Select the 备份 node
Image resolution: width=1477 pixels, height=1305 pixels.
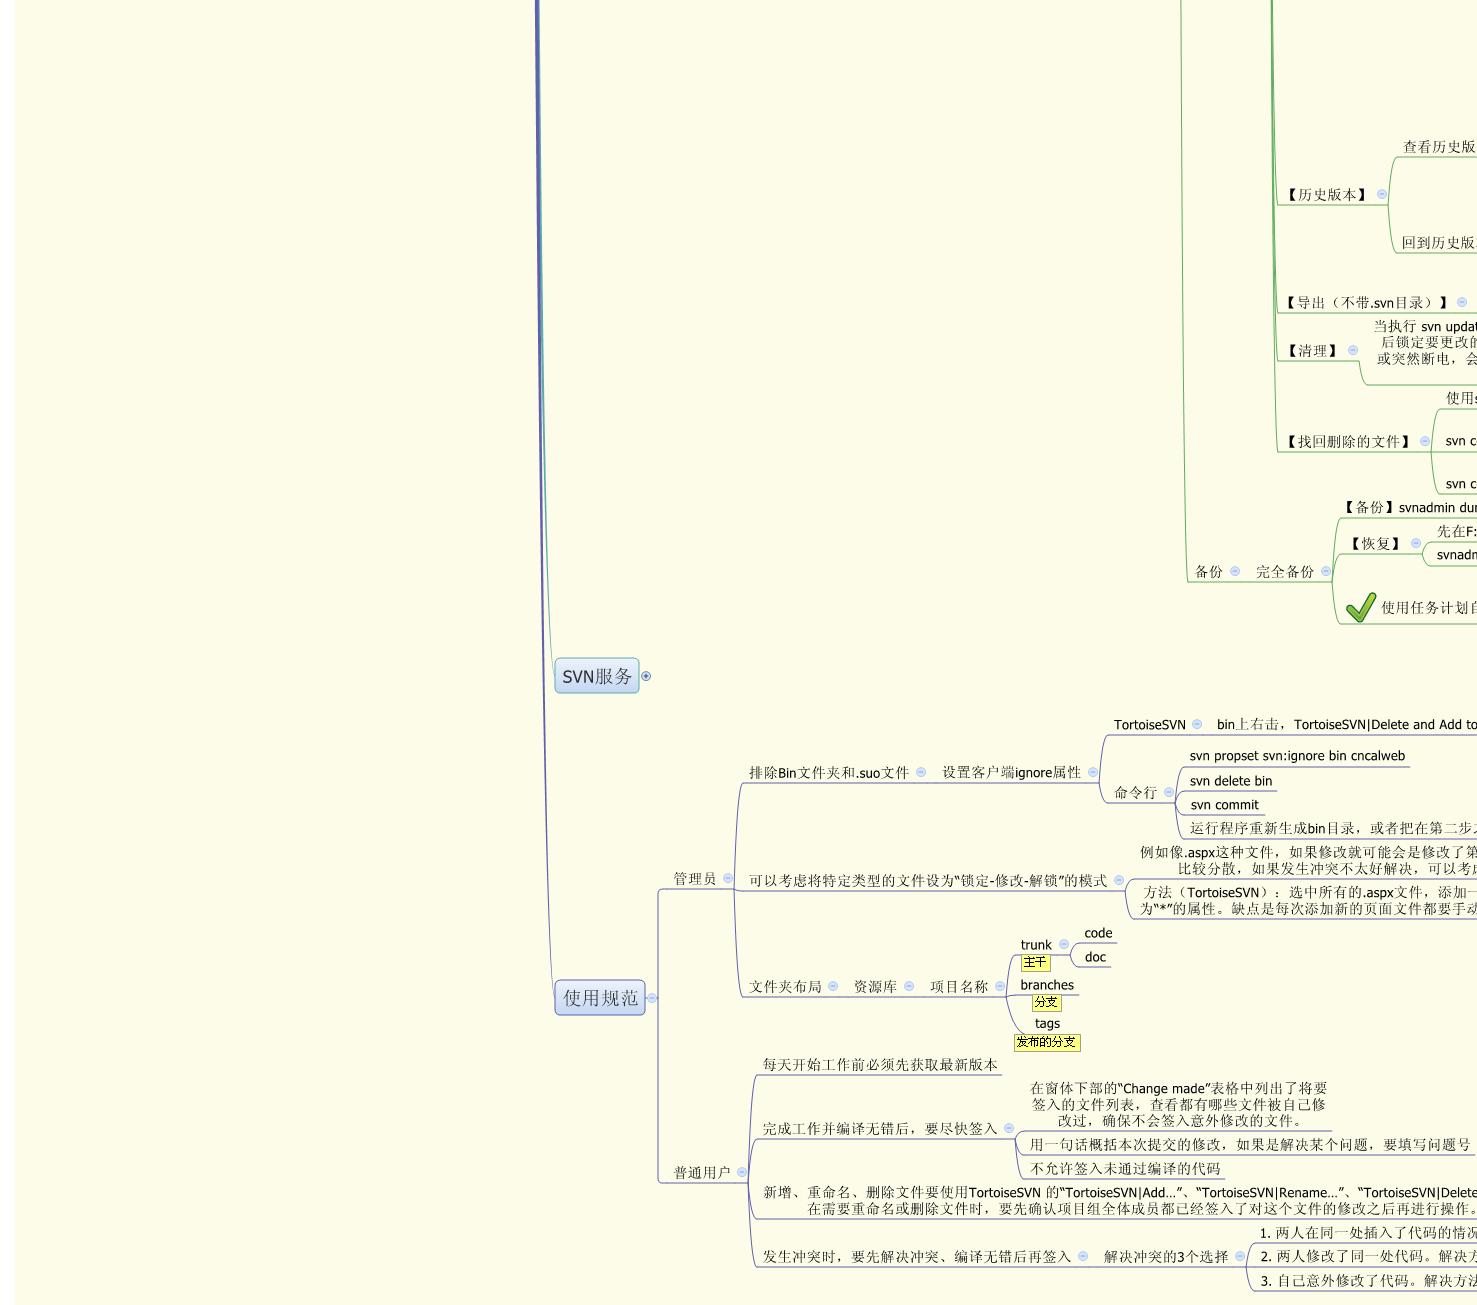[1209, 572]
